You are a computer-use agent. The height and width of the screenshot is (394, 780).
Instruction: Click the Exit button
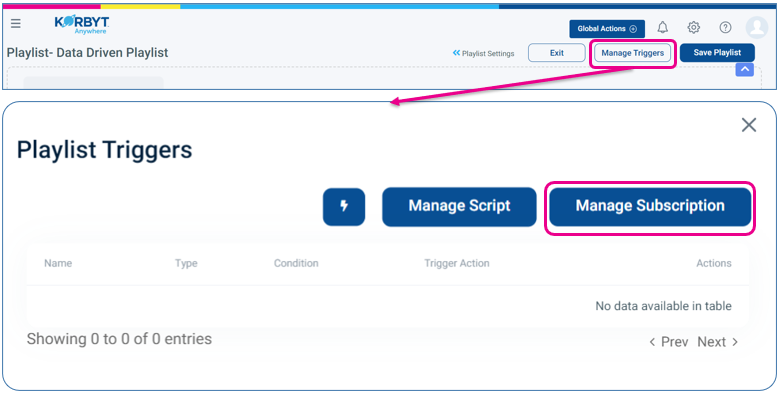click(557, 53)
